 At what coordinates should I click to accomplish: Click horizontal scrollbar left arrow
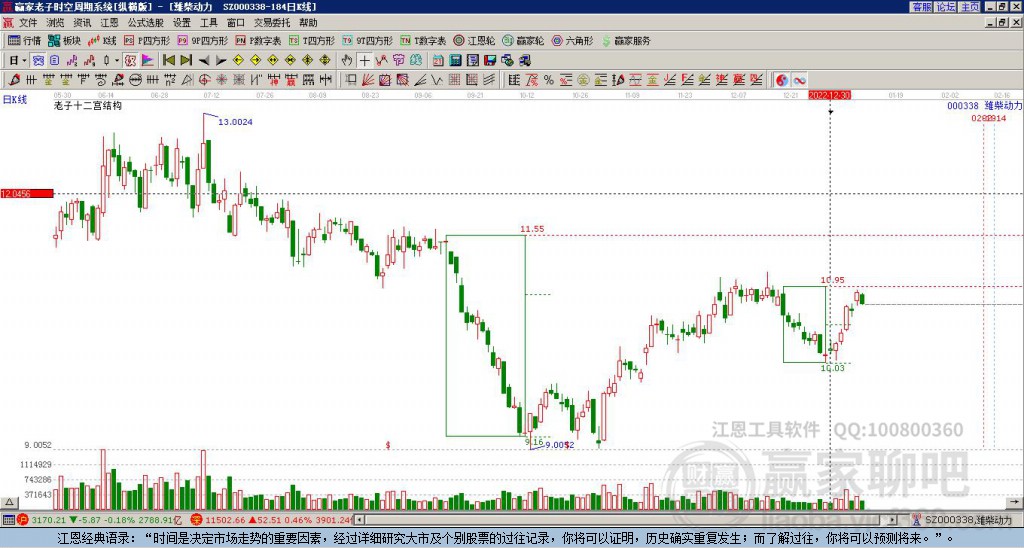(x=359, y=520)
